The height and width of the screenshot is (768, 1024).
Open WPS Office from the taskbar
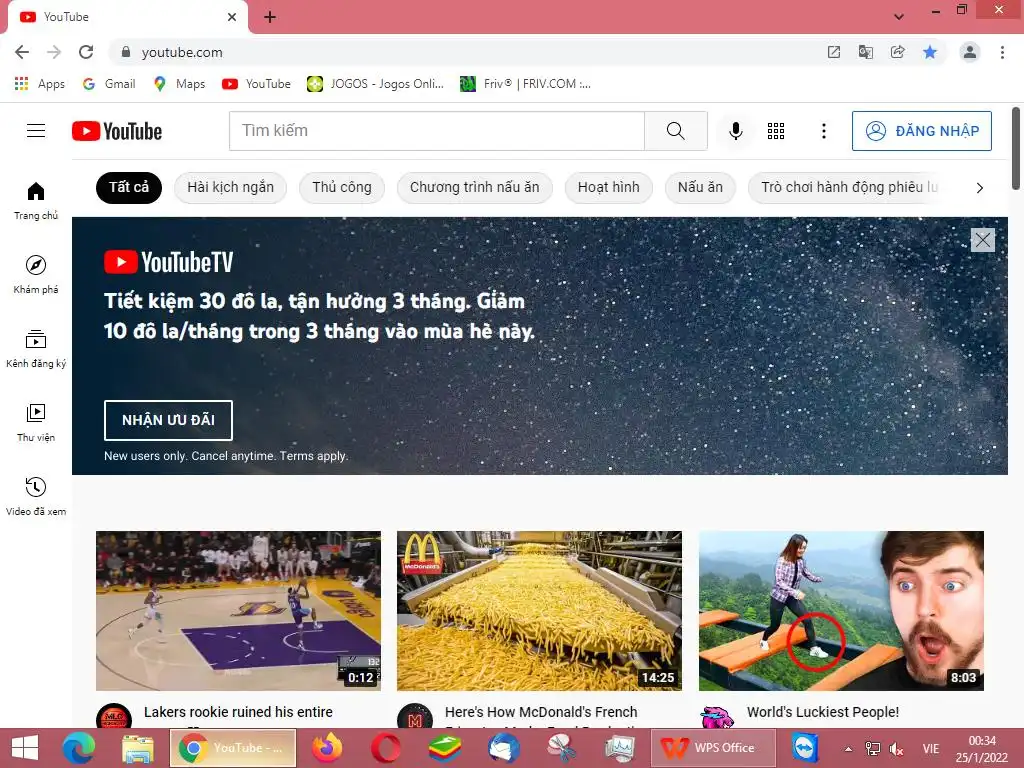coord(712,748)
